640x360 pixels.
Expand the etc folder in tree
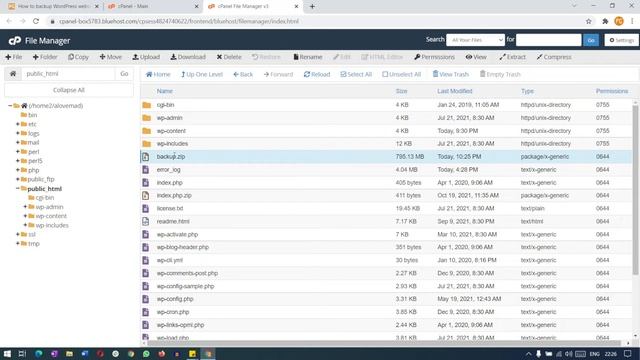pyautogui.click(x=18, y=124)
